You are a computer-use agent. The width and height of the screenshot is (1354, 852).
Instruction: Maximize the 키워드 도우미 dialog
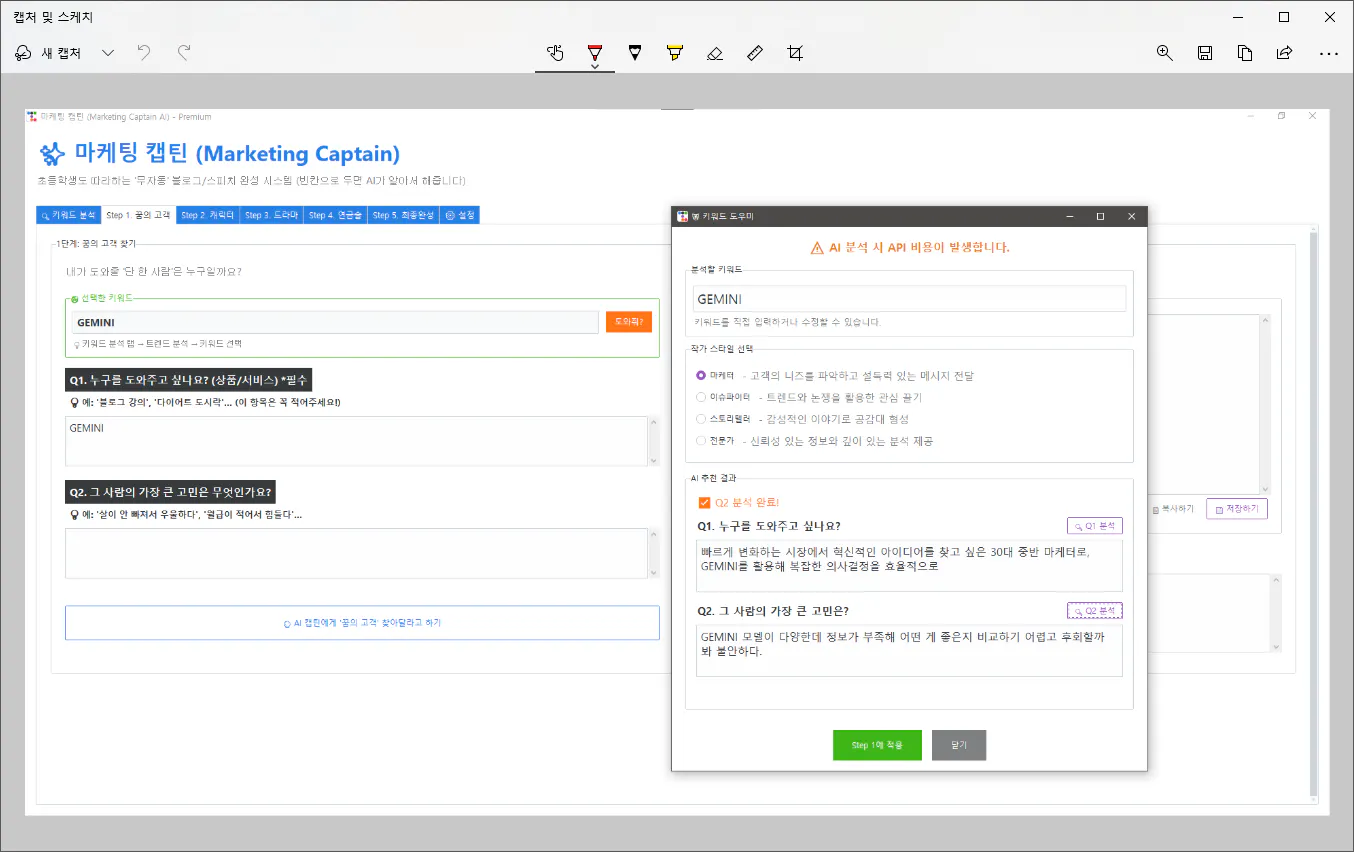coord(1100,216)
